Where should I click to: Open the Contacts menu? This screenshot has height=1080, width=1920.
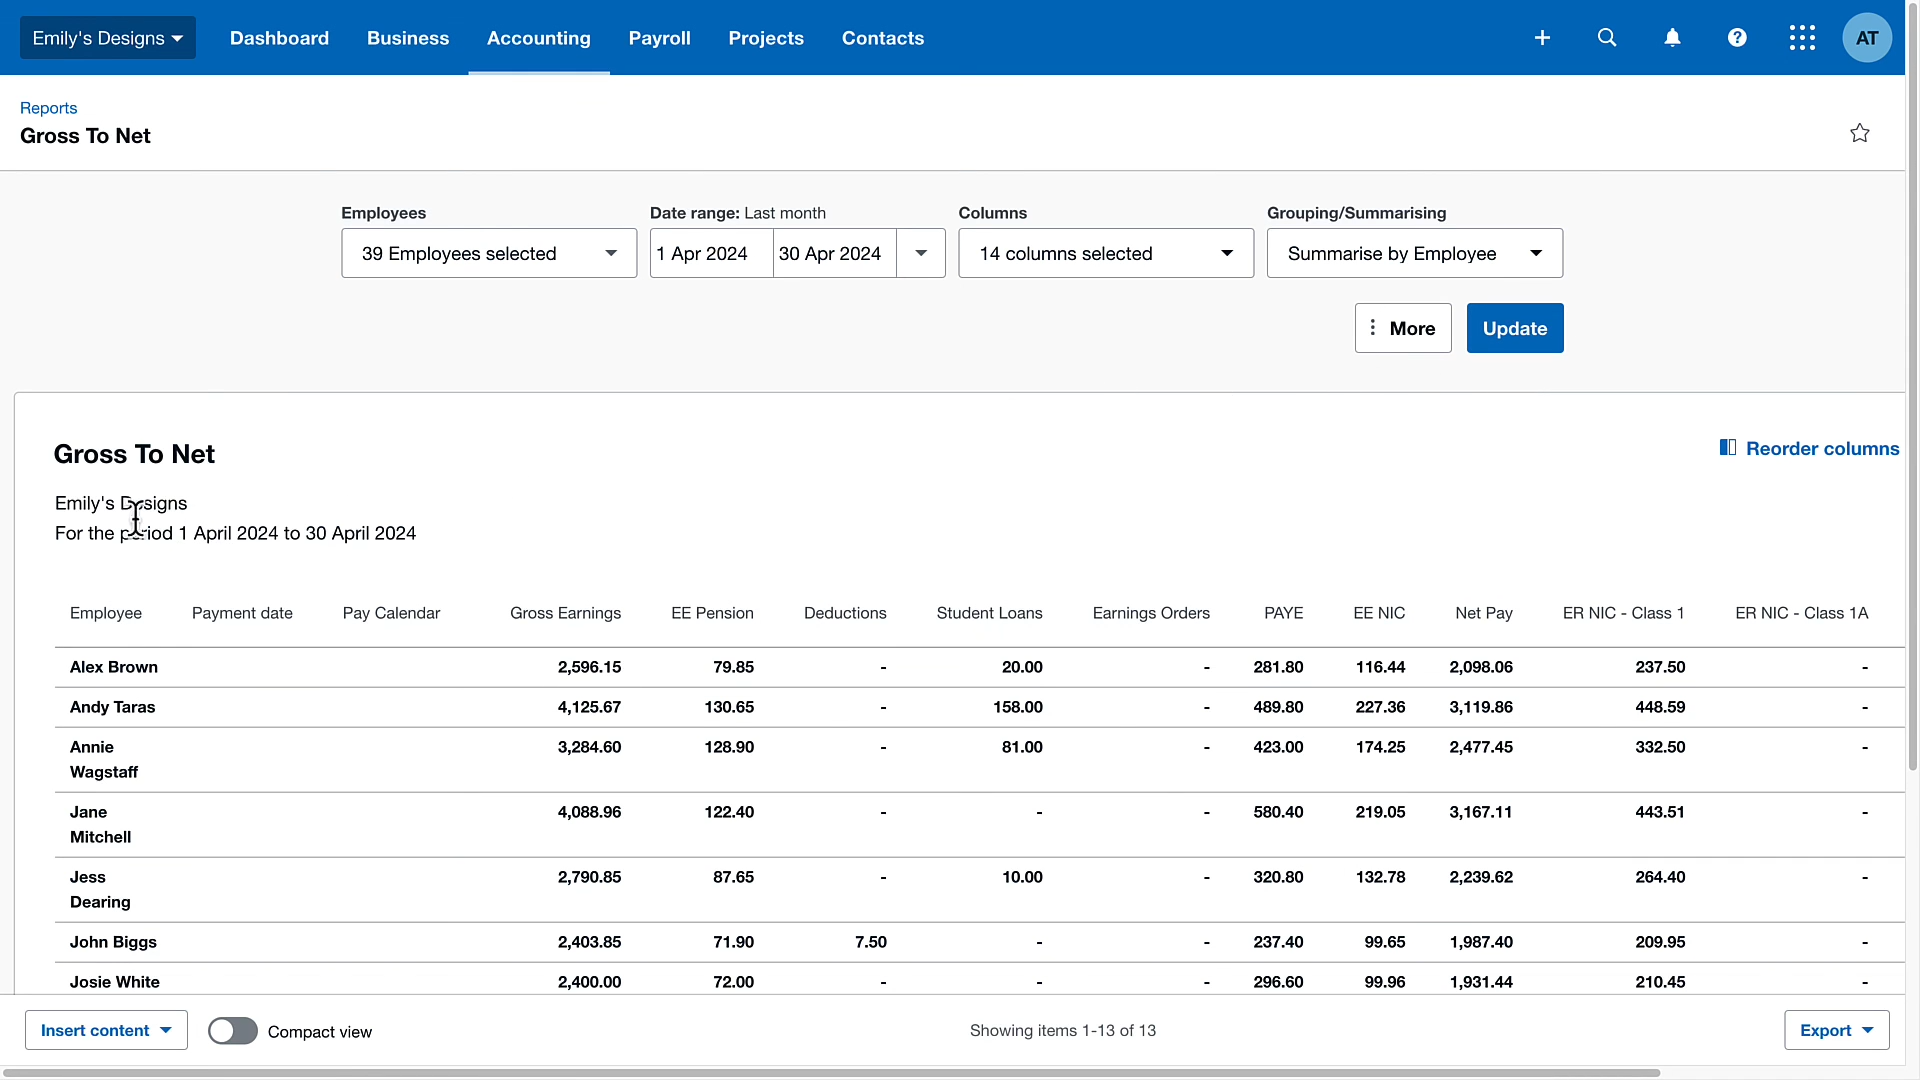(x=882, y=38)
